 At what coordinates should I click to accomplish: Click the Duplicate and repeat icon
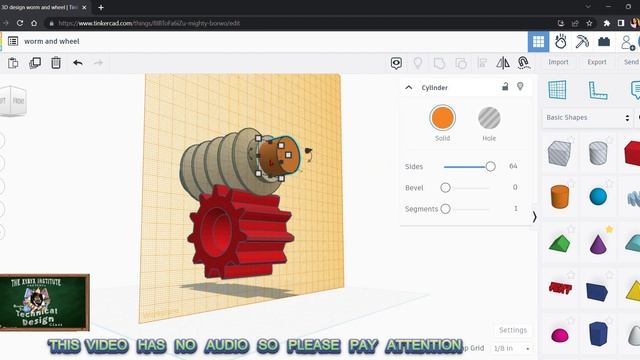tap(35, 63)
